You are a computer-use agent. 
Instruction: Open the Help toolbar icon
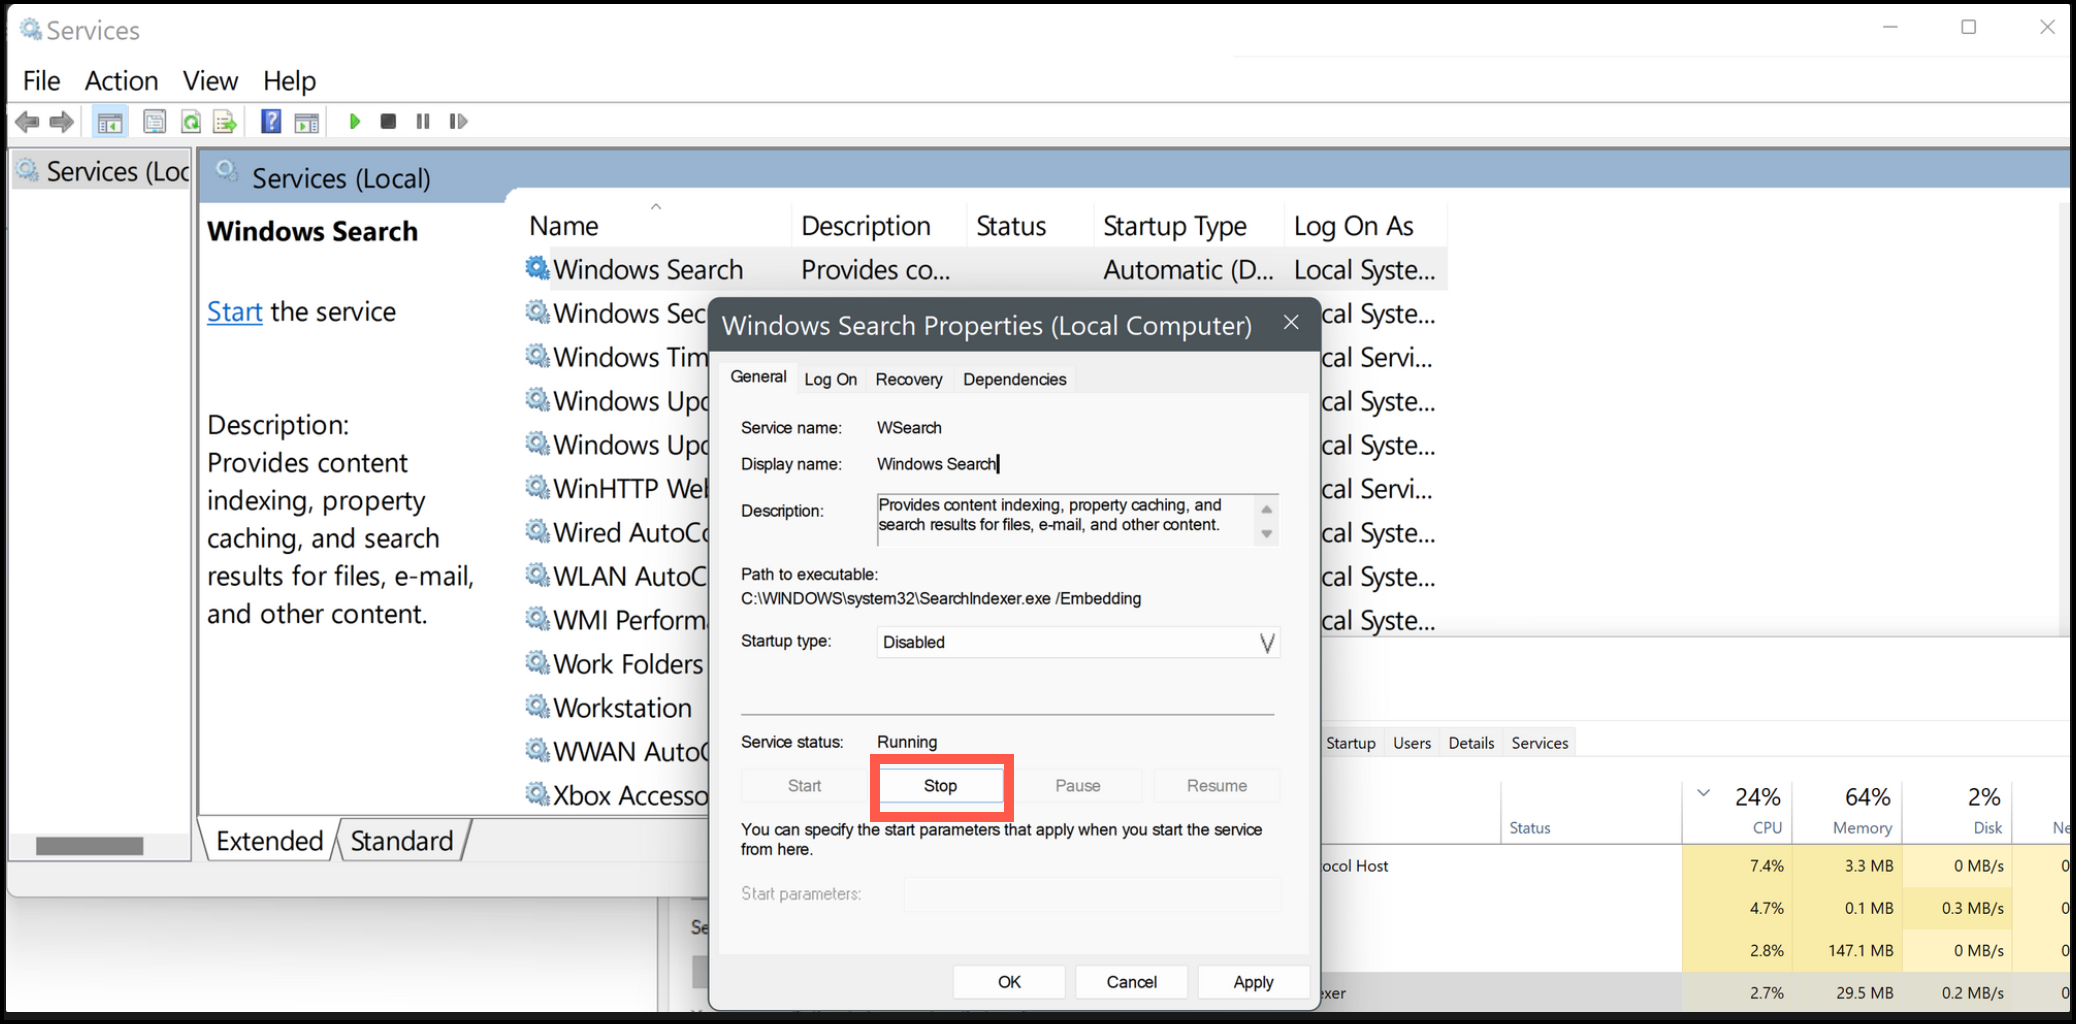pos(270,122)
